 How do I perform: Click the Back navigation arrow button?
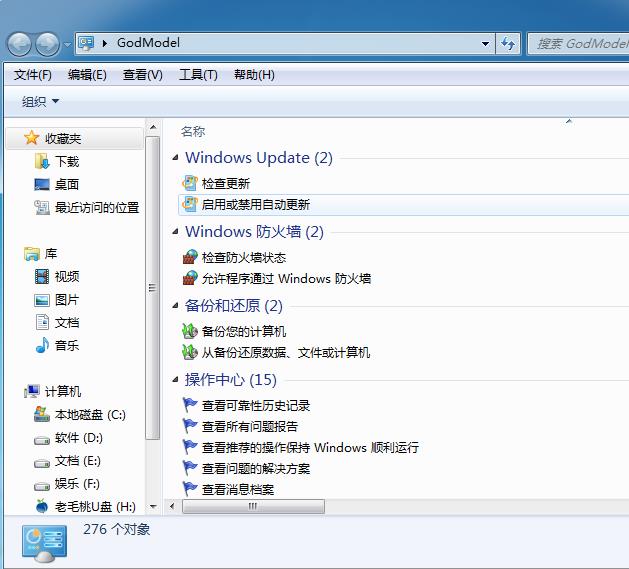(19, 44)
